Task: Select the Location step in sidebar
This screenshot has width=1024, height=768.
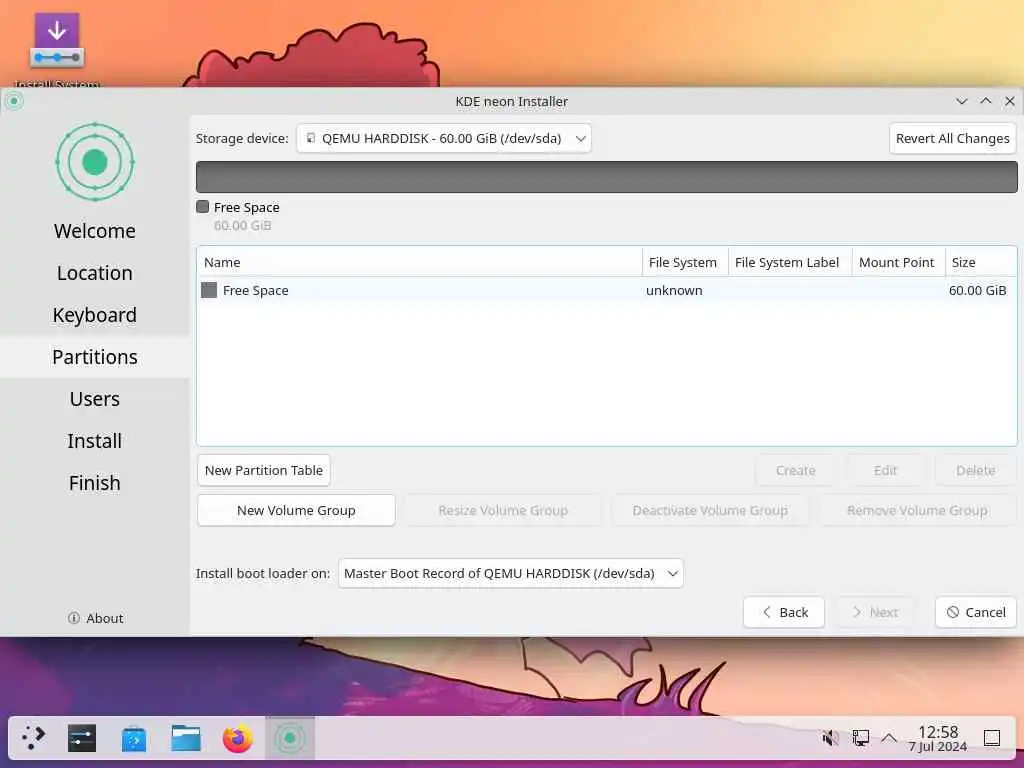Action: tap(95, 273)
